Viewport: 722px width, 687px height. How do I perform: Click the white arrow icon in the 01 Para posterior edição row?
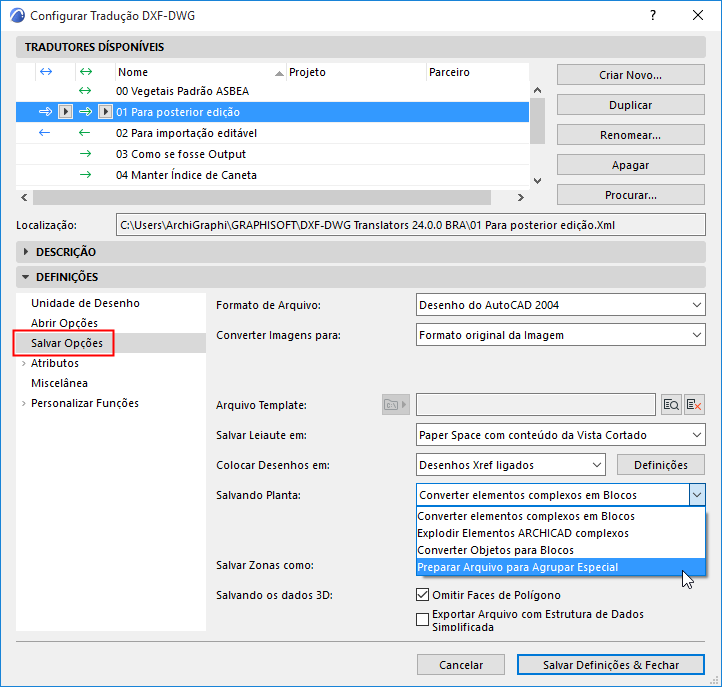click(x=45, y=112)
